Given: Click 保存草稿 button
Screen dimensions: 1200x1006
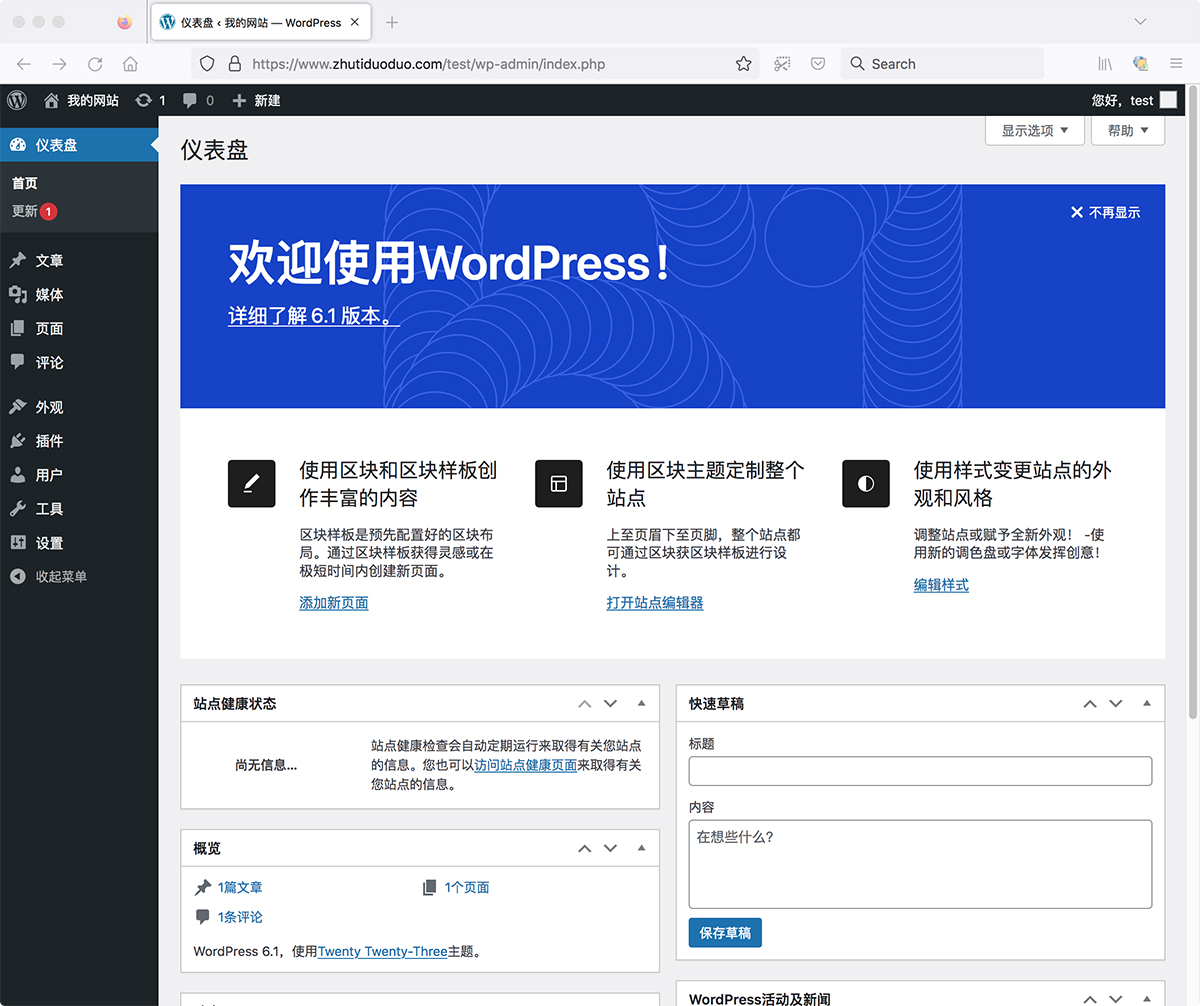Looking at the screenshot, I should tap(725, 933).
